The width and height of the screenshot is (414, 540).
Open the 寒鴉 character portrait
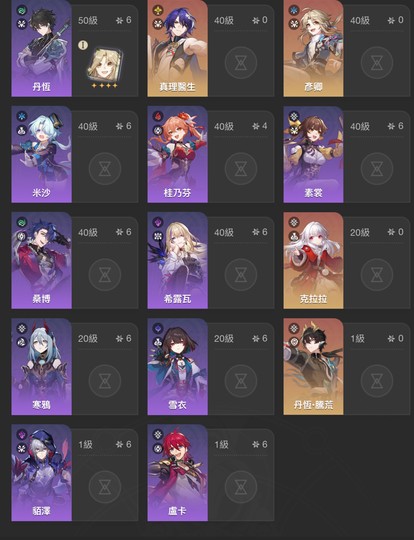[x=42, y=366]
